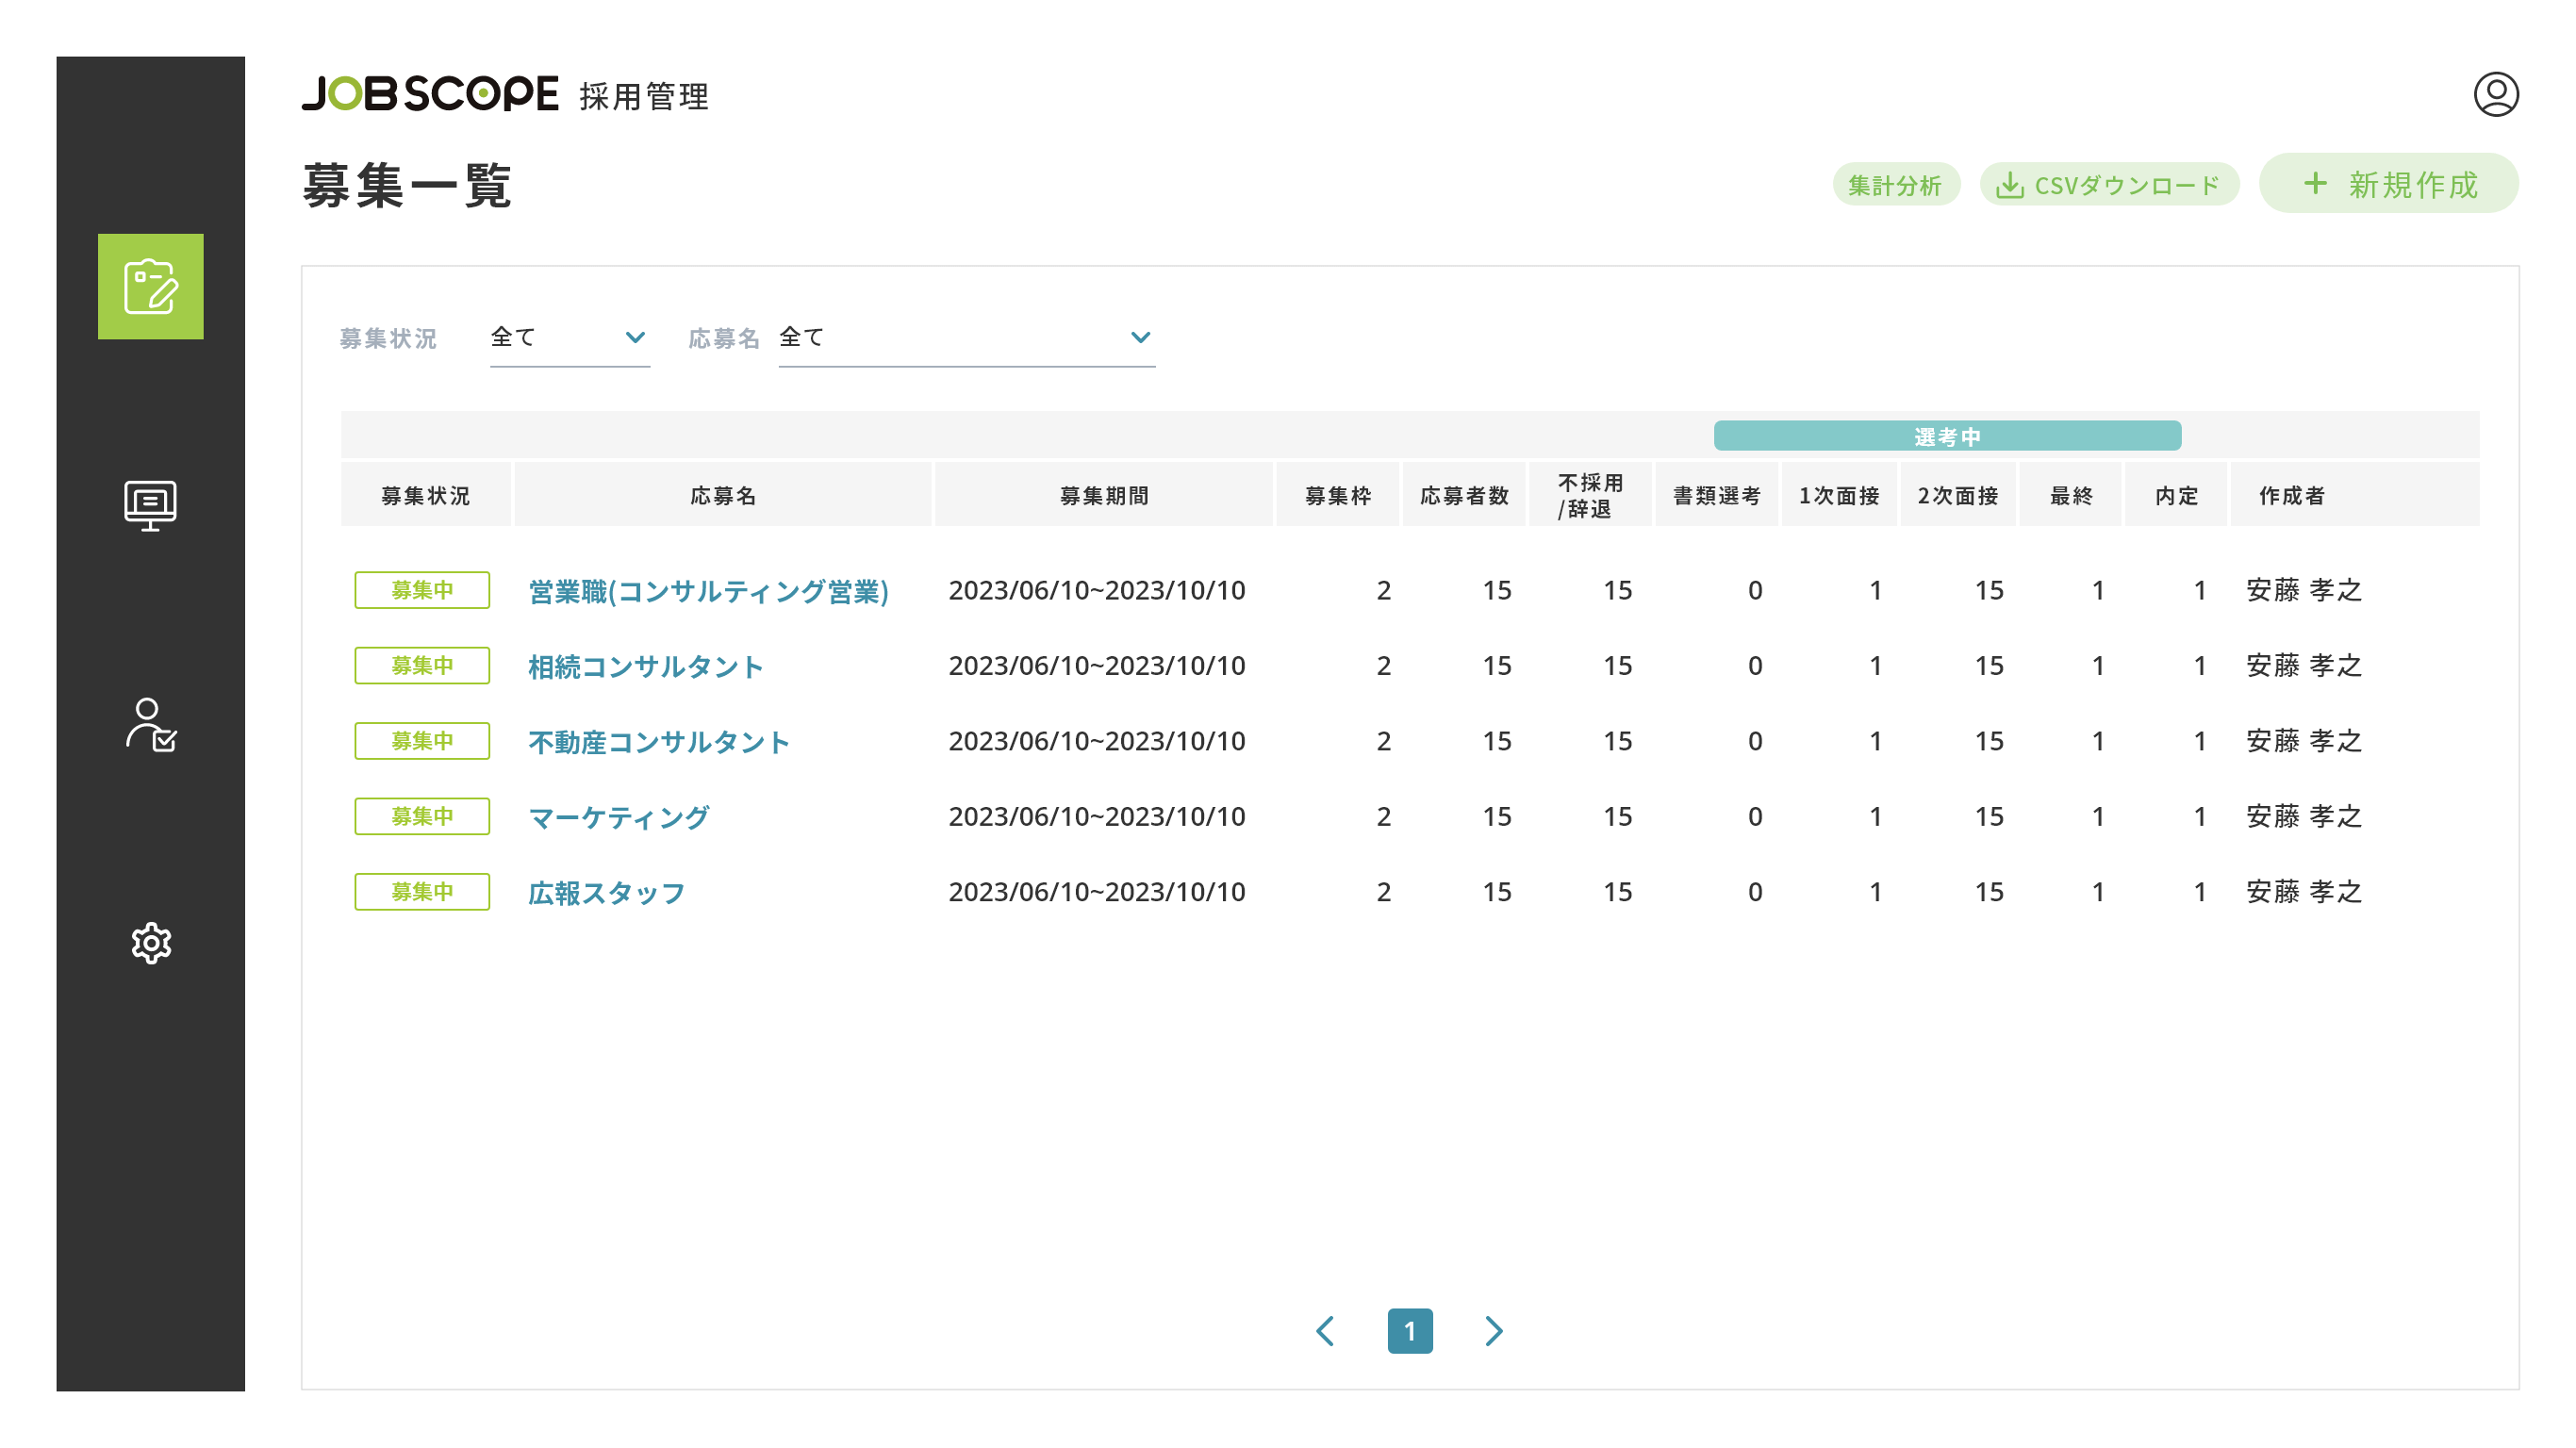Open 広報スタッフ posting link
This screenshot has width=2576, height=1448.
click(606, 893)
